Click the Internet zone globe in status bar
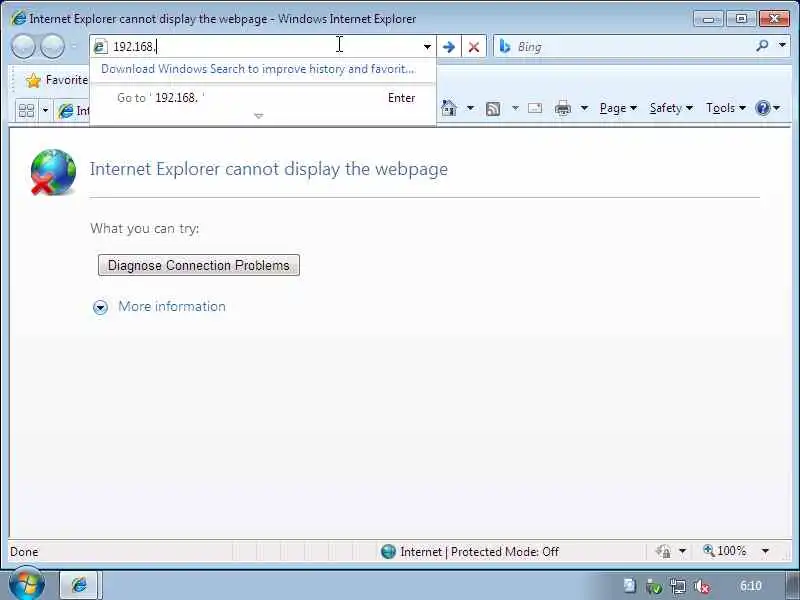800x600 pixels. [x=388, y=552]
